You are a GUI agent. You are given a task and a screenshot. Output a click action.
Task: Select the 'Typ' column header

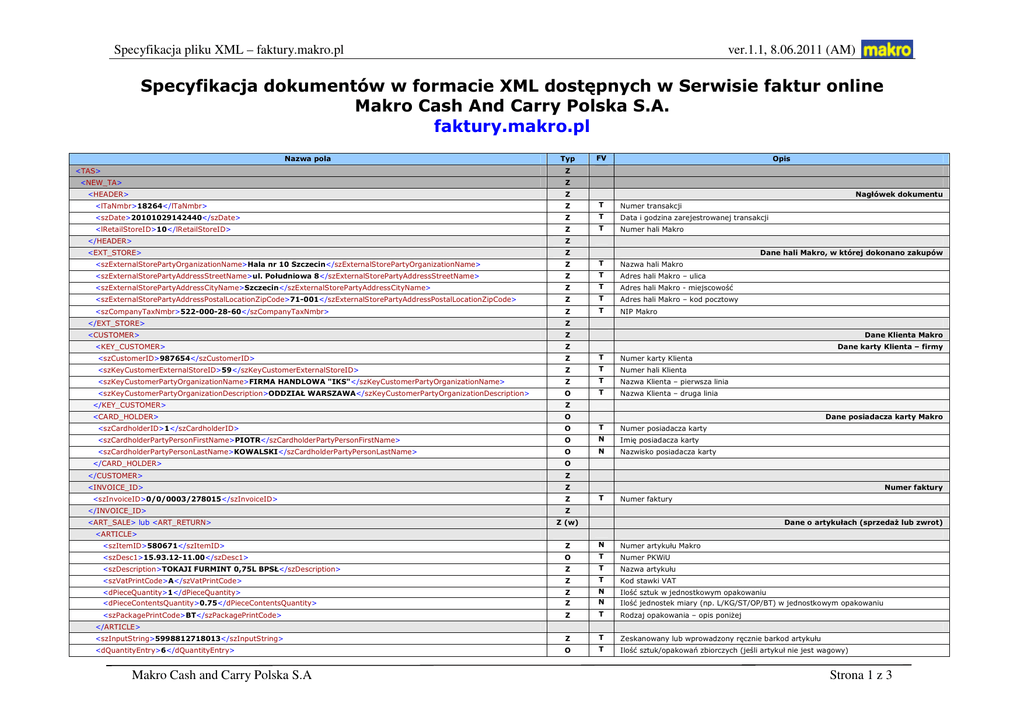[x=567, y=159]
